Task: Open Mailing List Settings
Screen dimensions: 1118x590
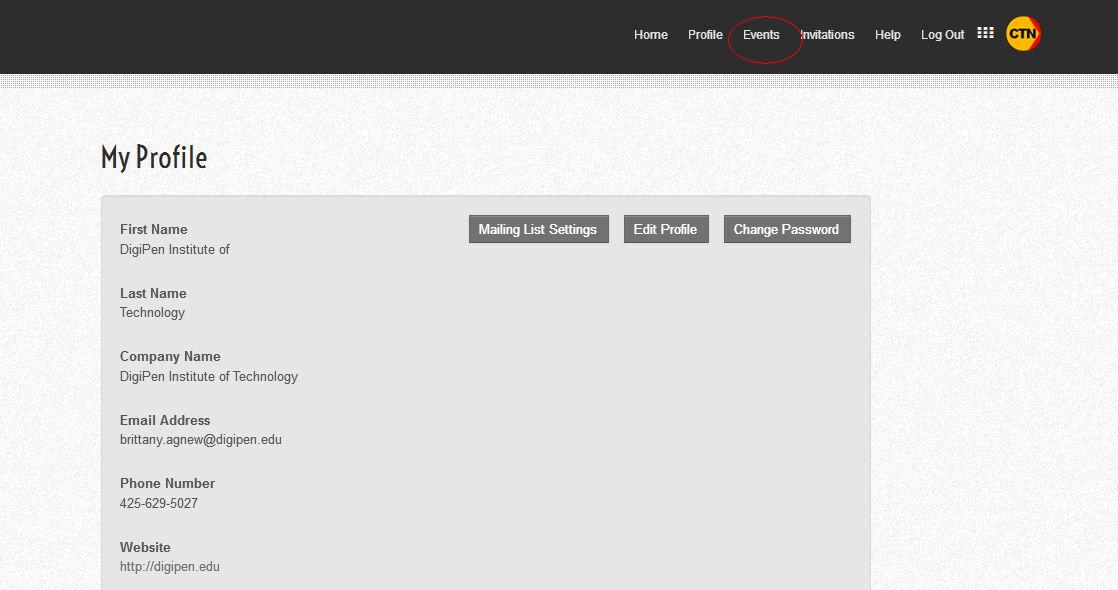Action: (538, 229)
